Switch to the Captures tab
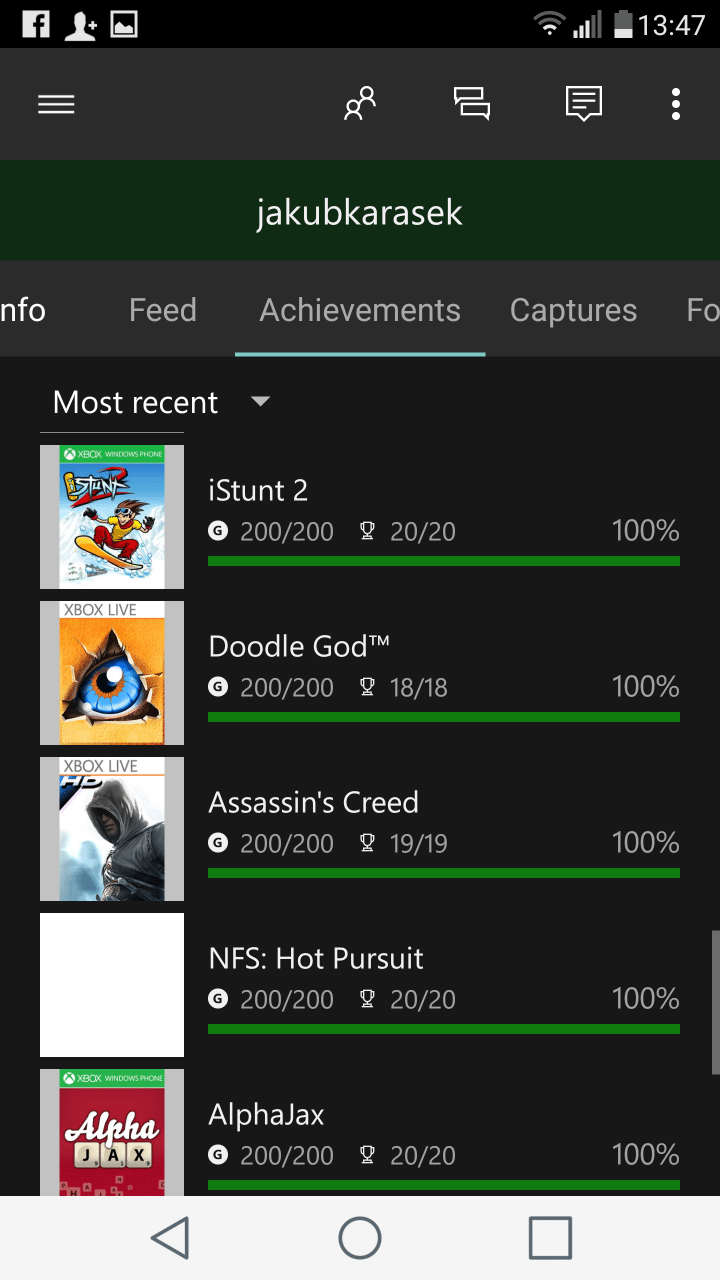The image size is (720, 1280). [x=573, y=310]
